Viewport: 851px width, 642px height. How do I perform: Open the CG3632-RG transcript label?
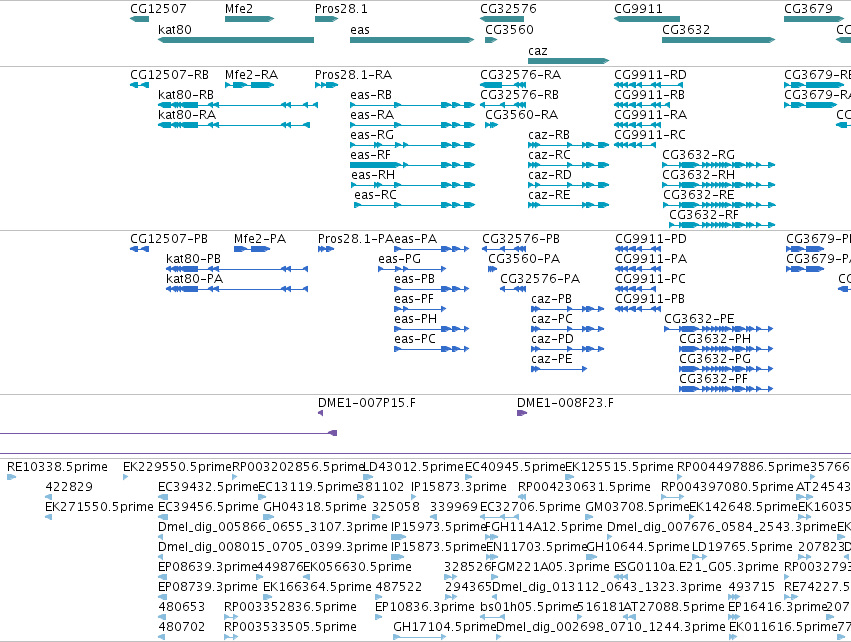point(698,155)
